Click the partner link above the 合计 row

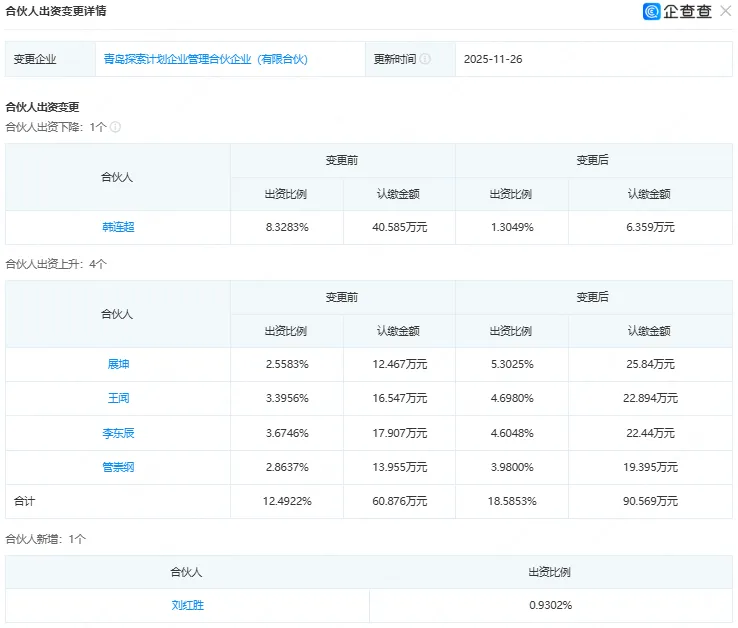(x=118, y=467)
